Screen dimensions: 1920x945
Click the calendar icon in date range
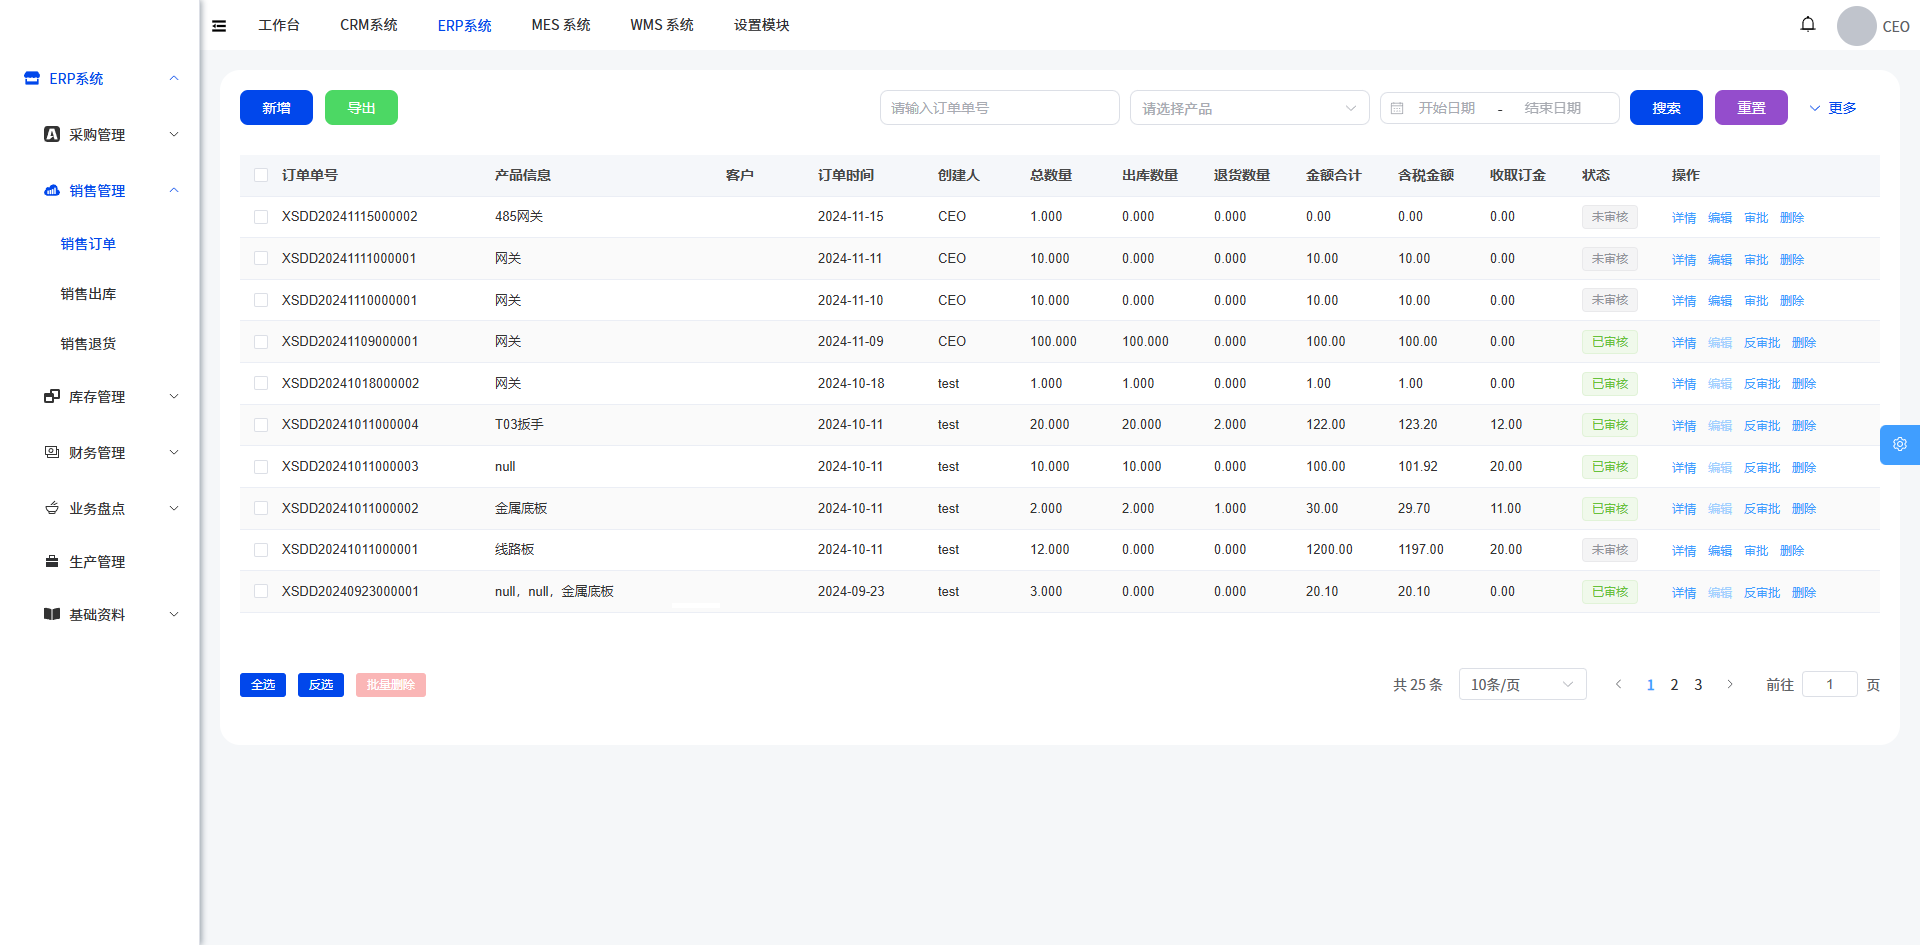1397,108
